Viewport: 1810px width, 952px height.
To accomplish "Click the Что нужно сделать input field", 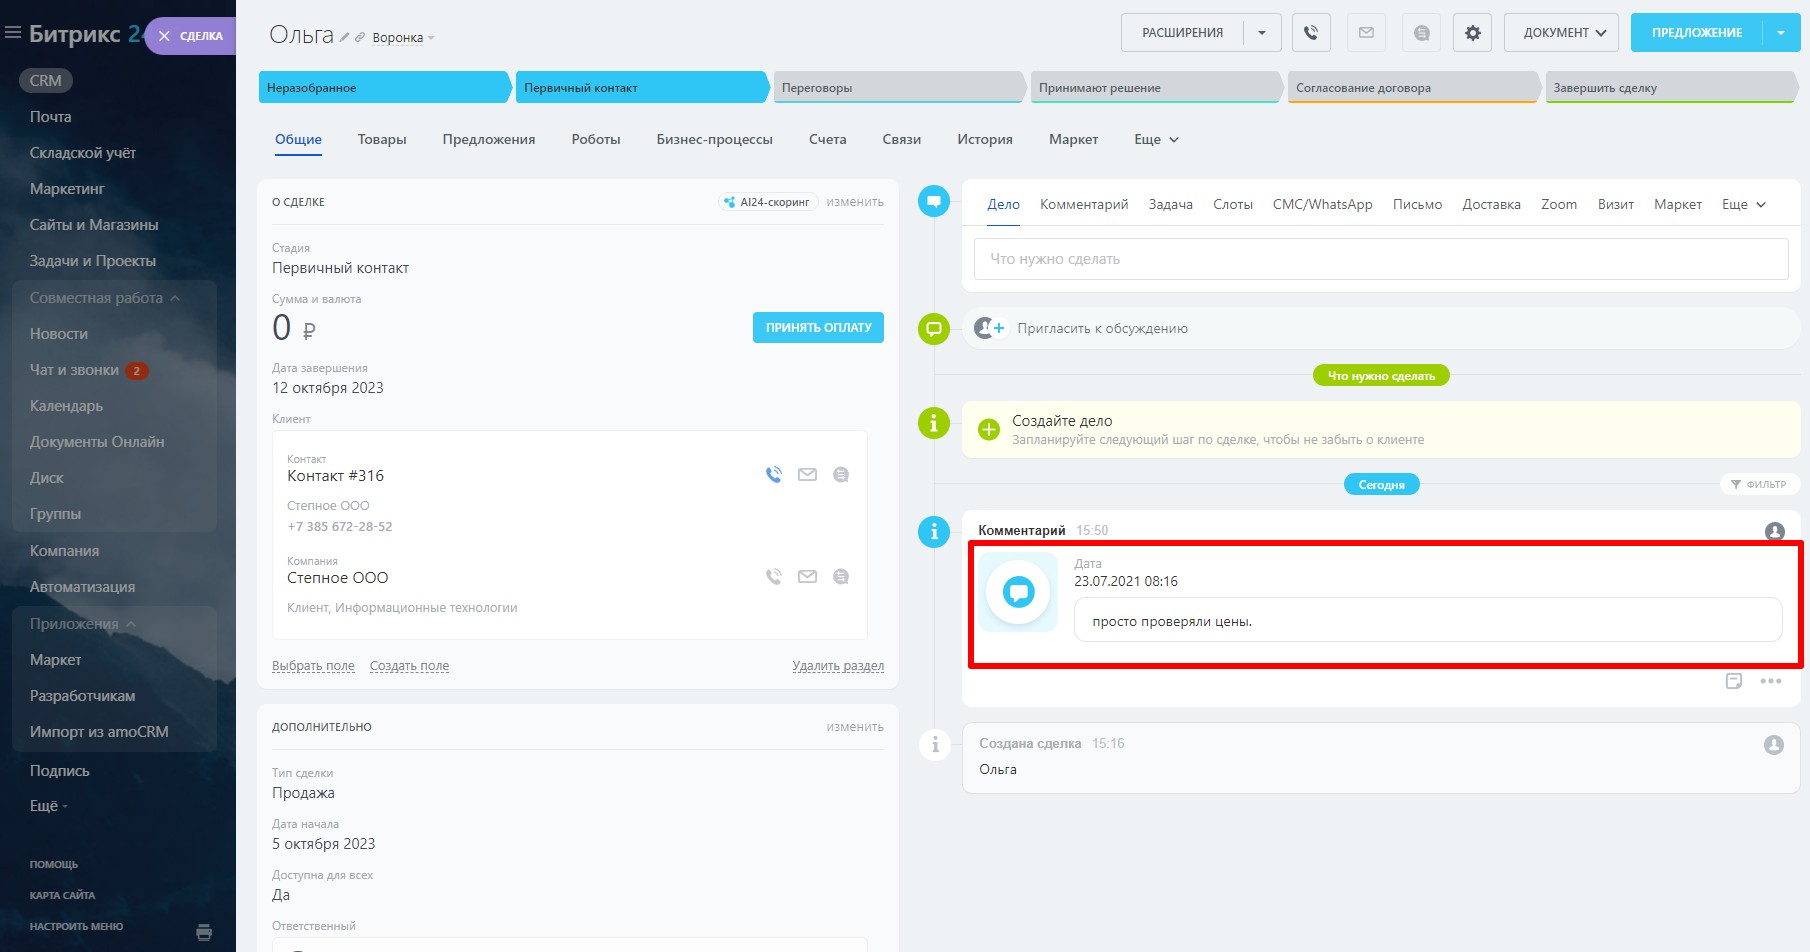I will tap(1381, 259).
